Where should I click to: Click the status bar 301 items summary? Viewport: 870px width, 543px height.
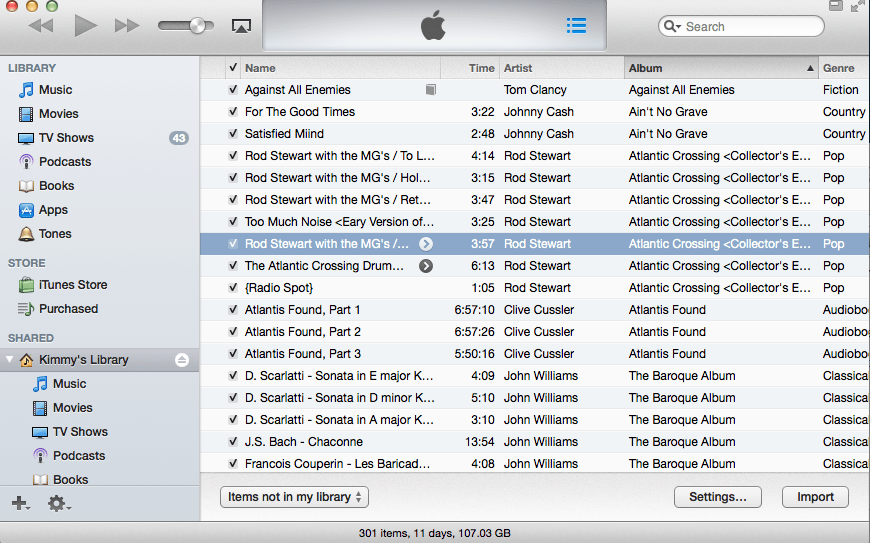click(x=434, y=533)
